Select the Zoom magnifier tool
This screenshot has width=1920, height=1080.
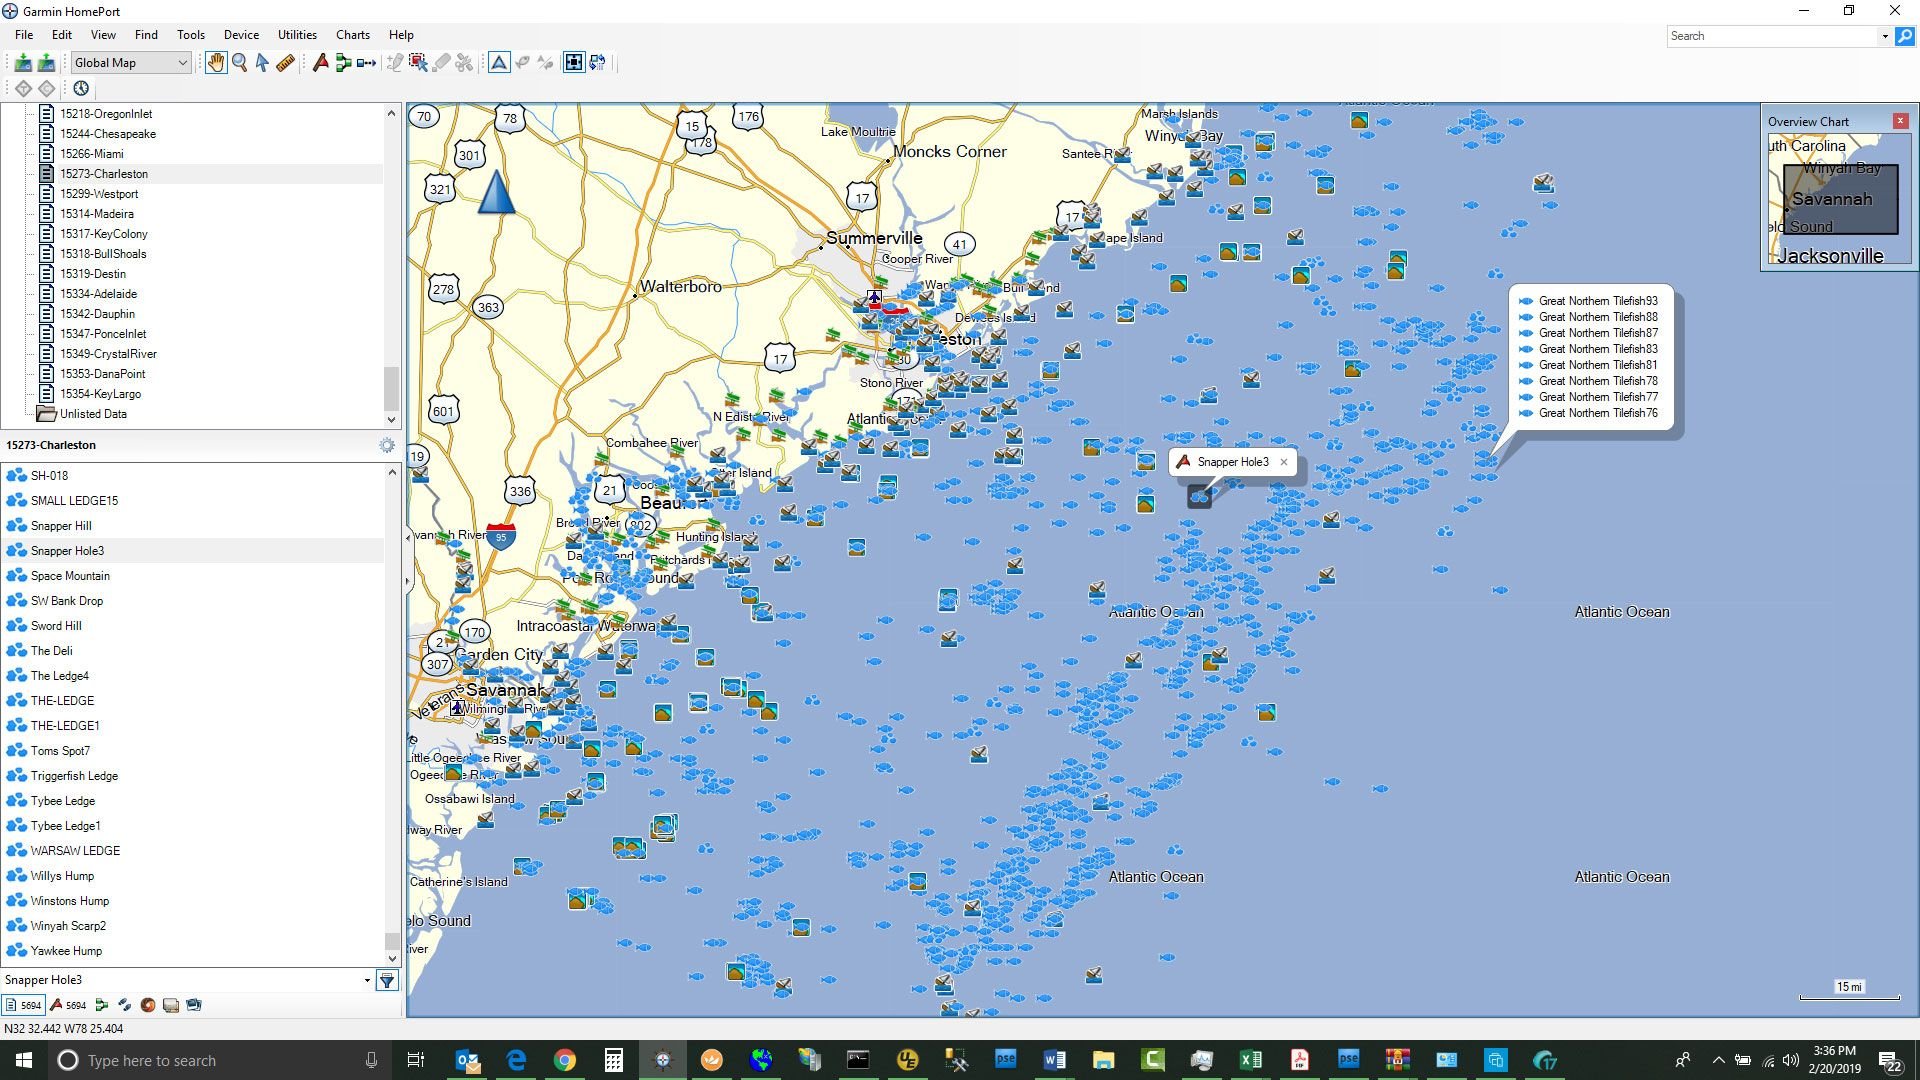(240, 63)
